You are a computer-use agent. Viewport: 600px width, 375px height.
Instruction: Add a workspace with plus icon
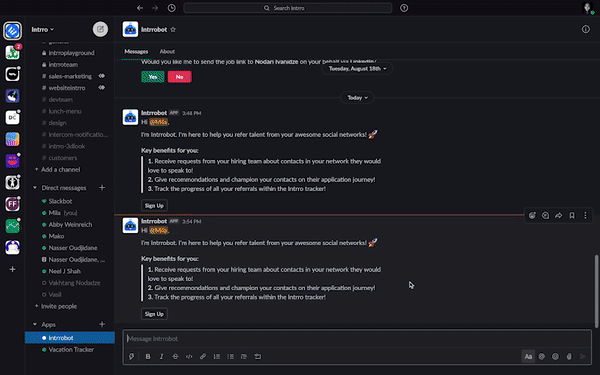12,269
